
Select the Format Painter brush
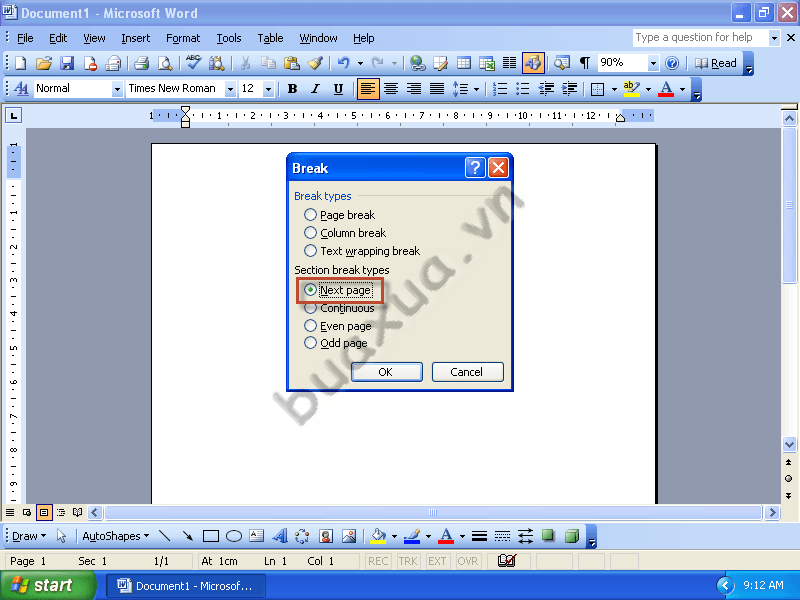pyautogui.click(x=315, y=63)
